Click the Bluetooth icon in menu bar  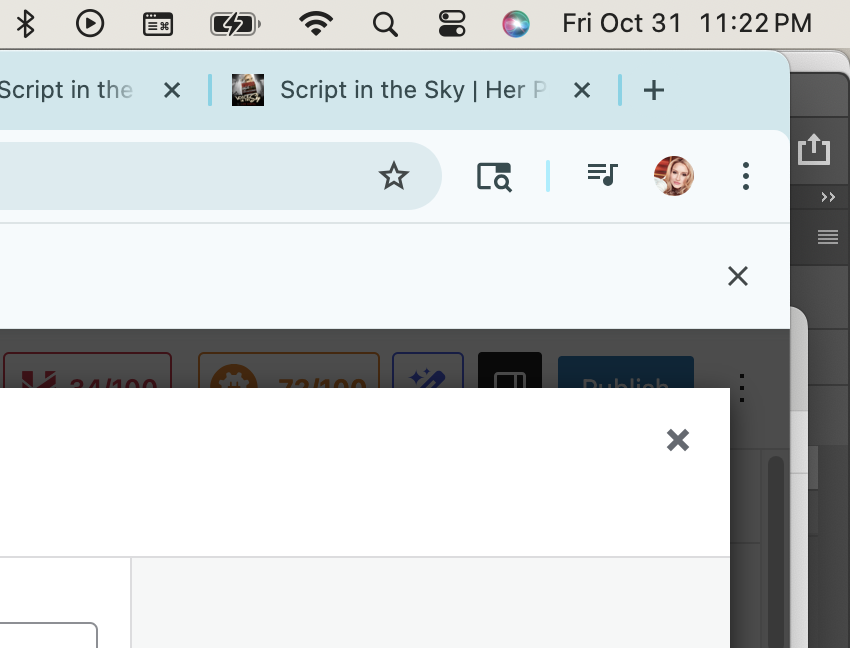click(25, 24)
